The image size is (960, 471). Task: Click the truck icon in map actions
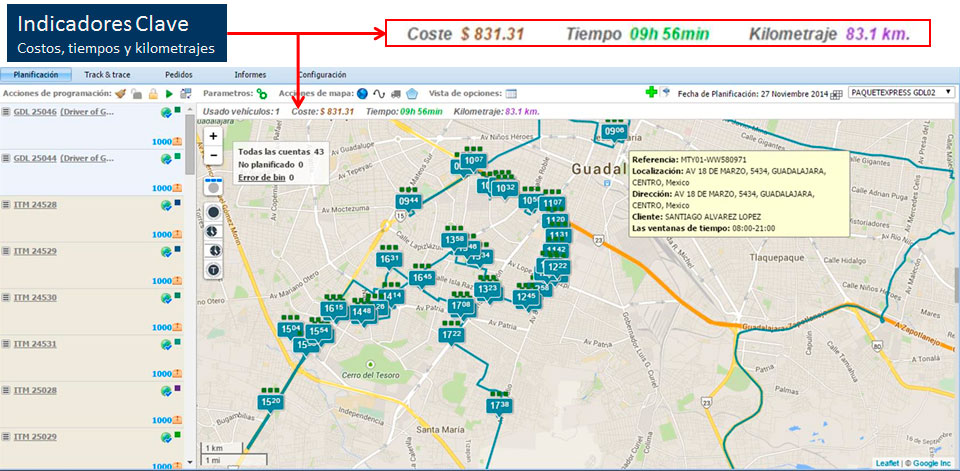[395, 93]
